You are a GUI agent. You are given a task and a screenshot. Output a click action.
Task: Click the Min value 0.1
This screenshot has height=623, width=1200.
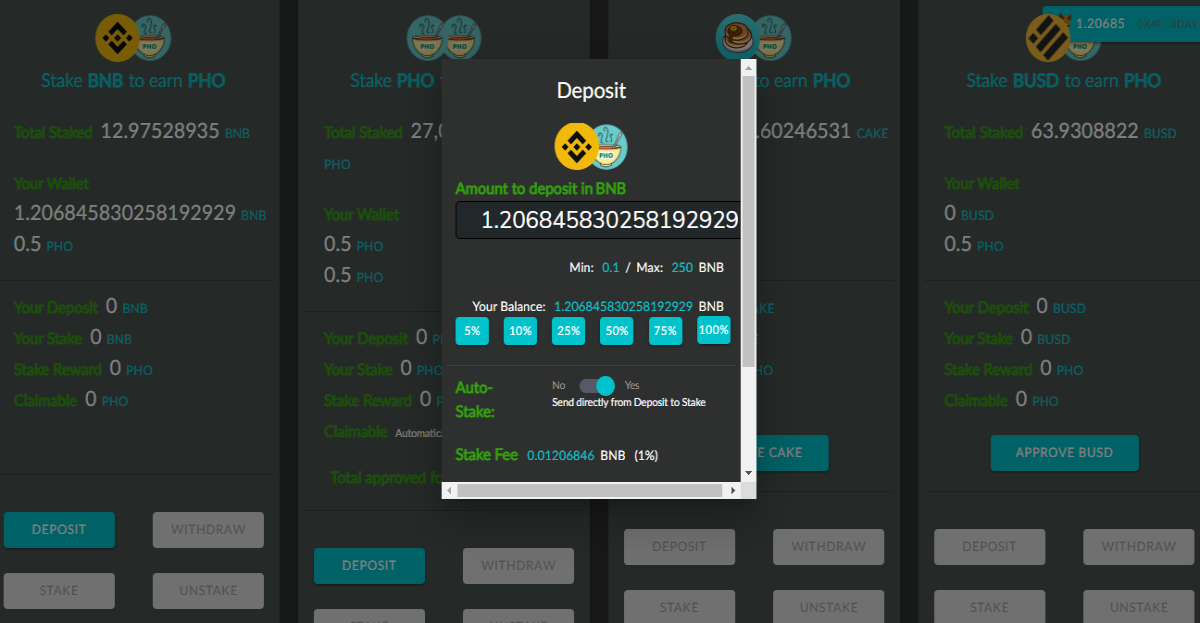tap(610, 268)
